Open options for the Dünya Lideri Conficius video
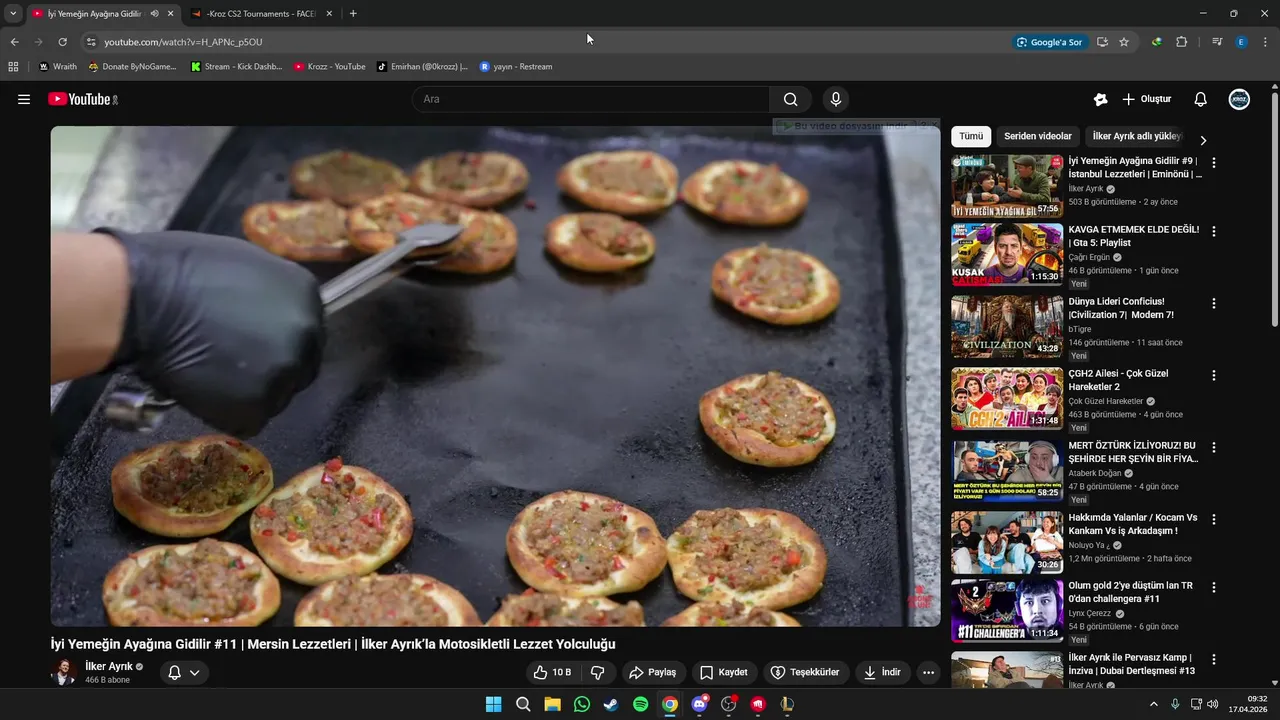Viewport: 1280px width, 720px height. click(1214, 303)
